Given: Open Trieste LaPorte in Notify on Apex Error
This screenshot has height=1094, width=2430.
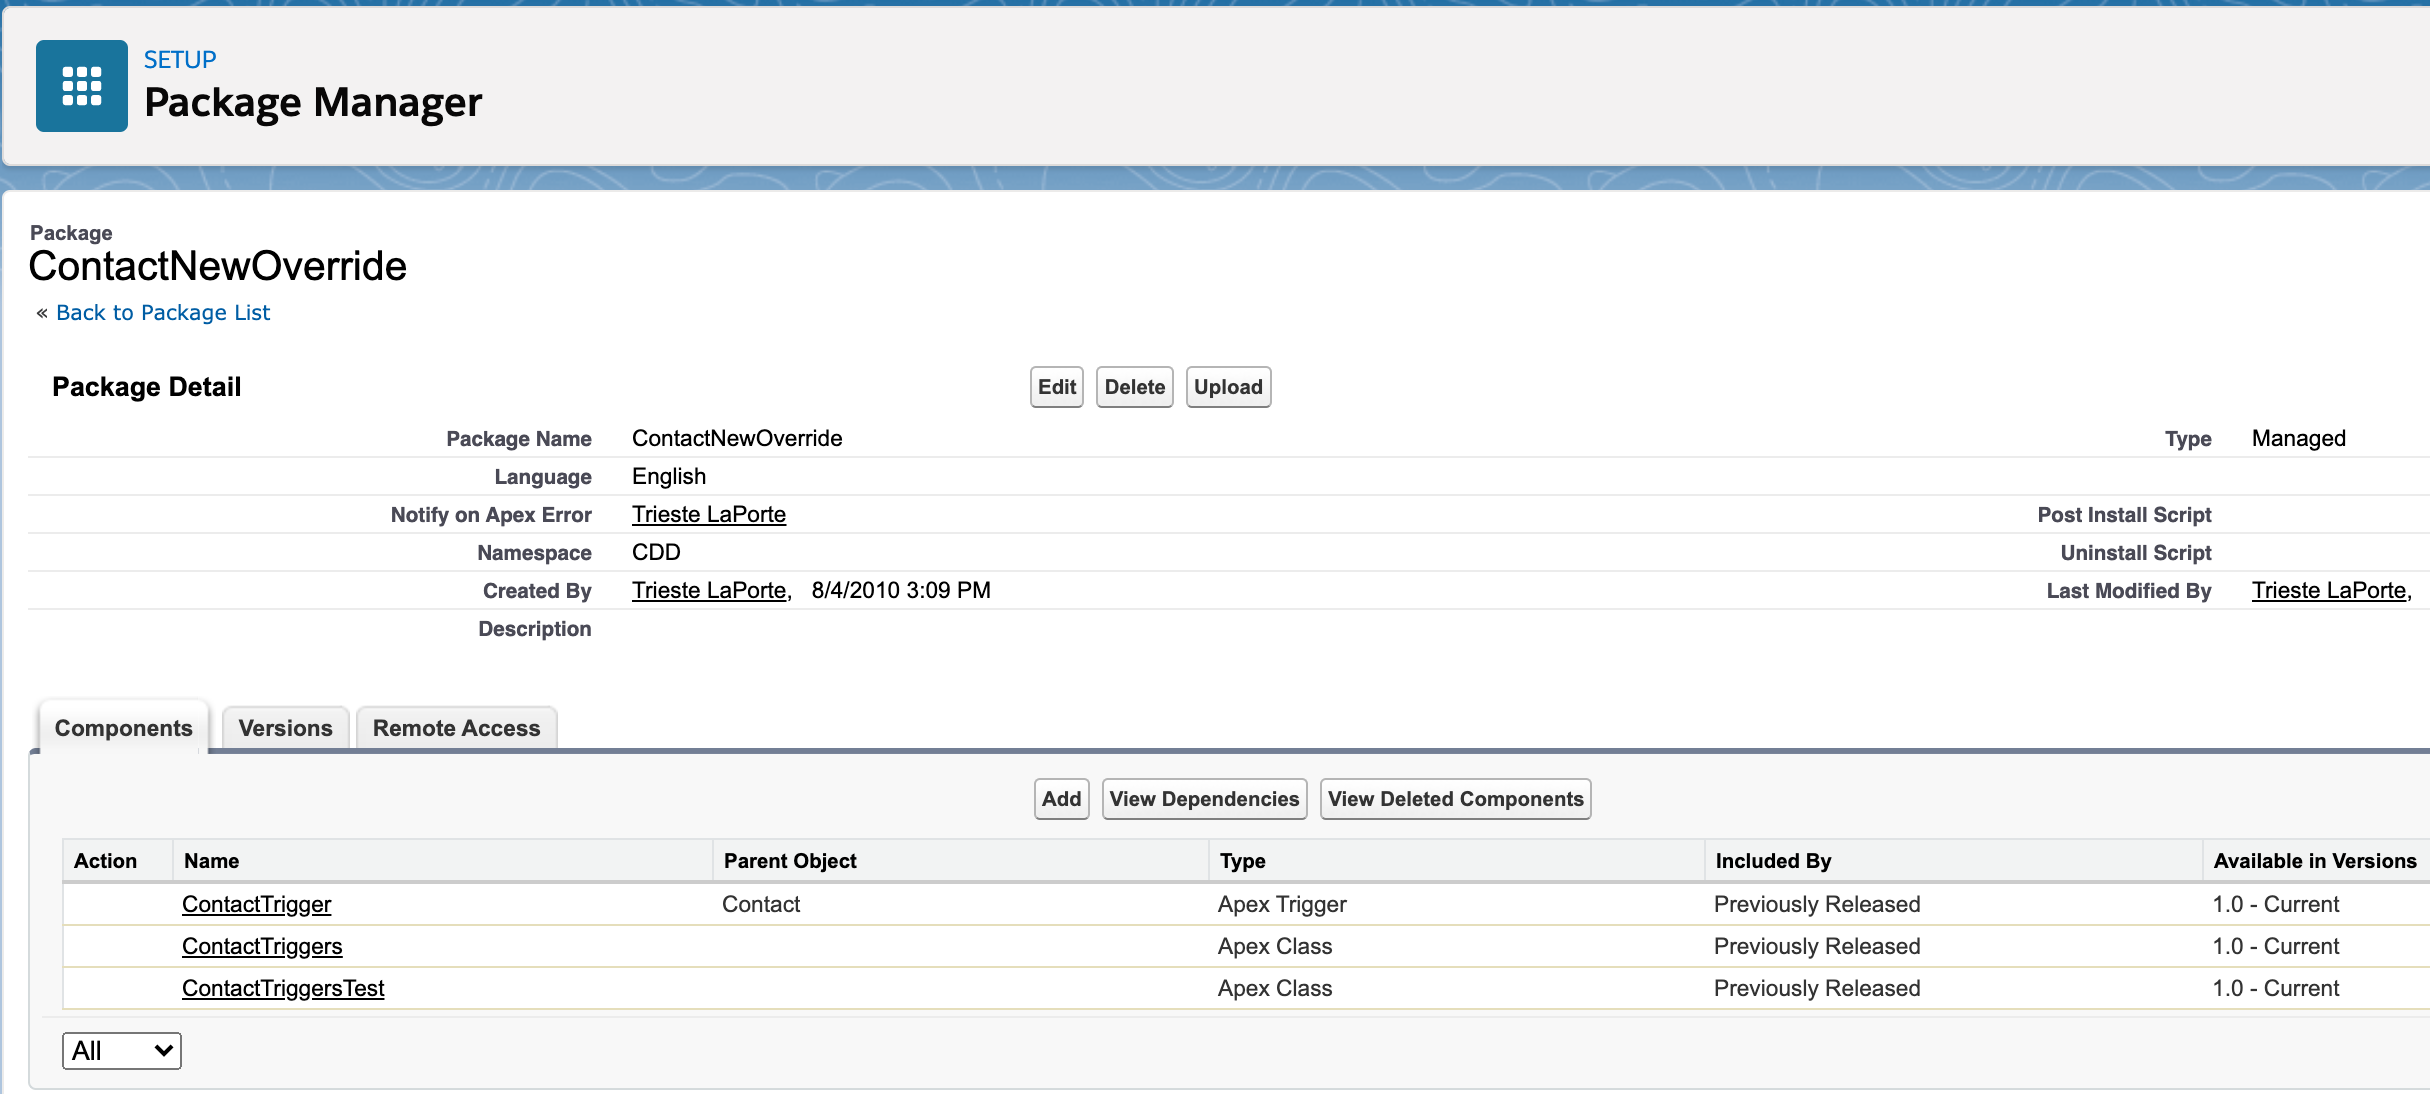Looking at the screenshot, I should [x=709, y=514].
